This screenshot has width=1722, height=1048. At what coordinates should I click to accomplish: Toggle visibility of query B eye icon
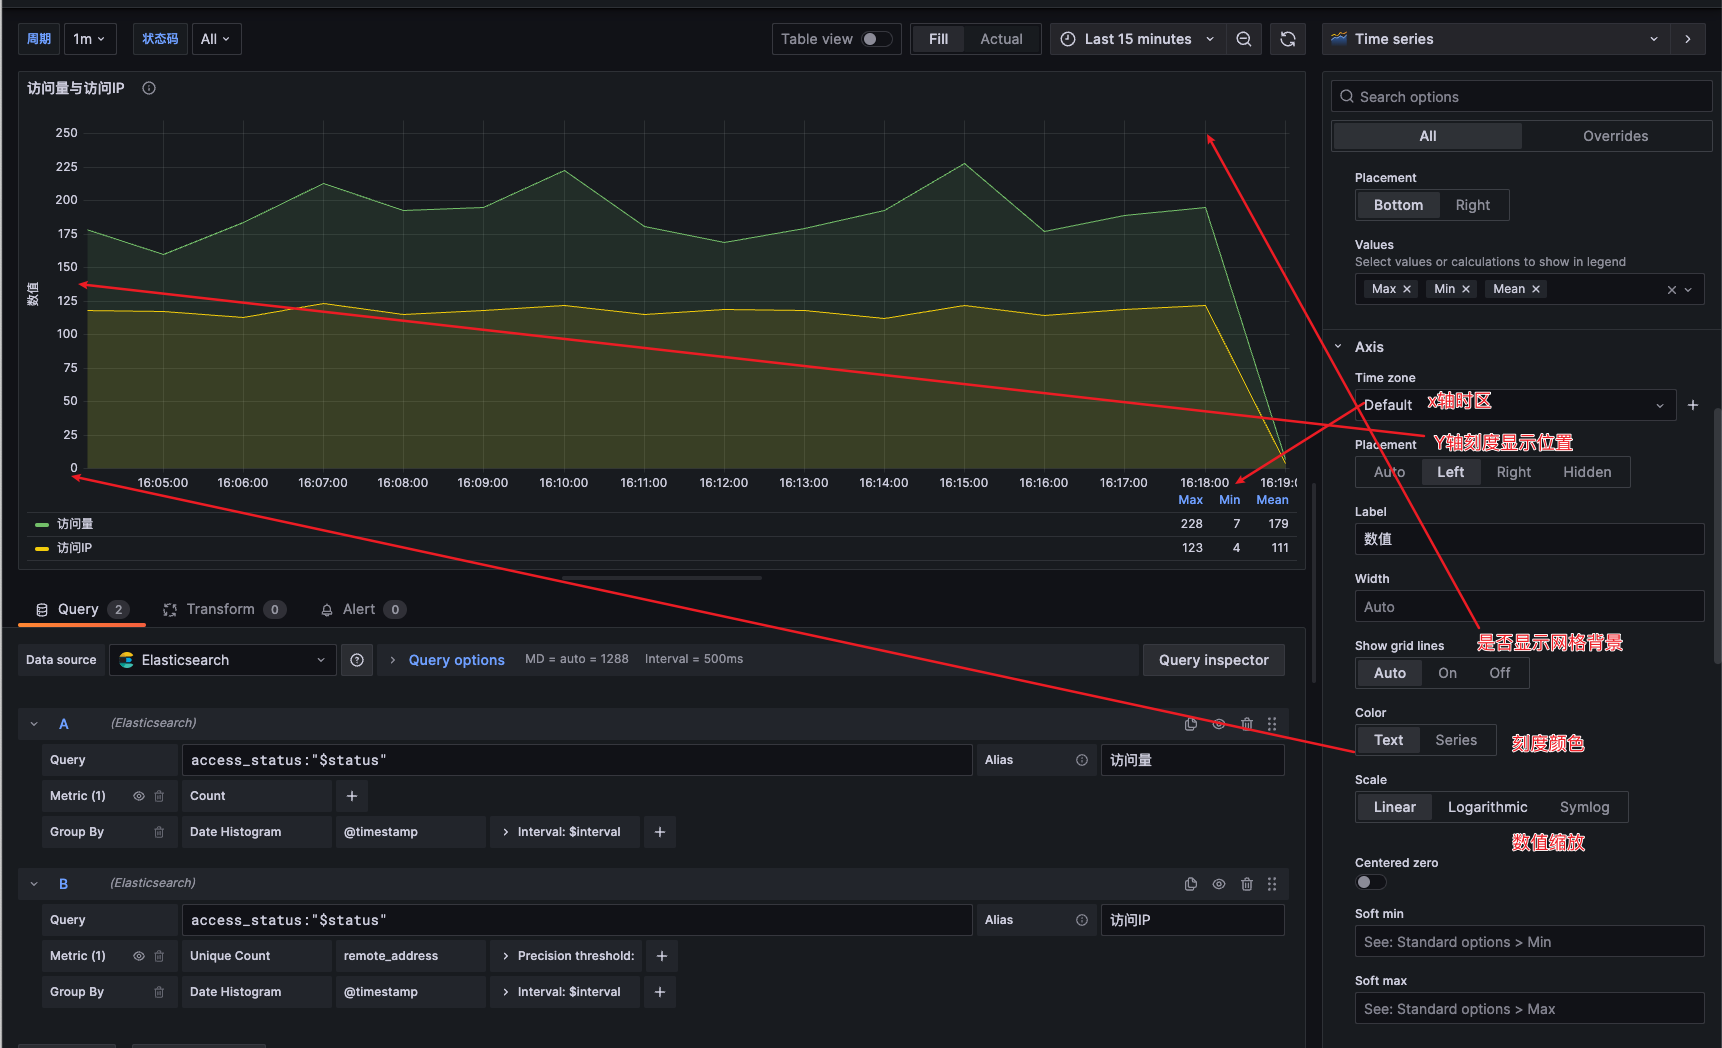pos(1218,884)
